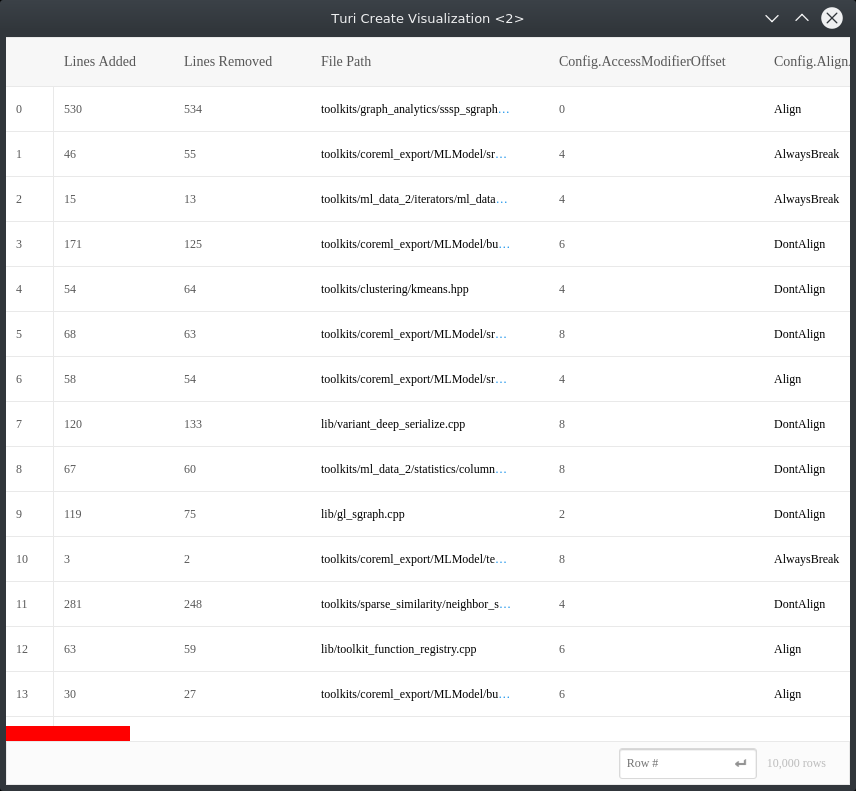
Task: Click the 10,000 rows label
Action: (796, 763)
